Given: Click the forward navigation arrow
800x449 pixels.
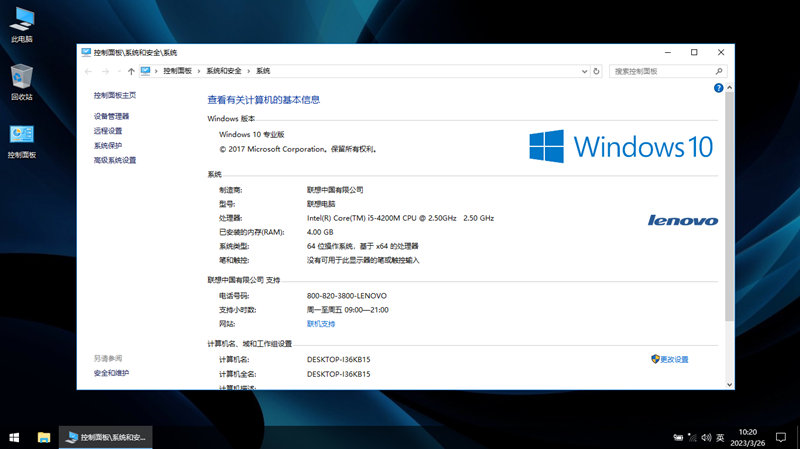Looking at the screenshot, I should [x=106, y=71].
